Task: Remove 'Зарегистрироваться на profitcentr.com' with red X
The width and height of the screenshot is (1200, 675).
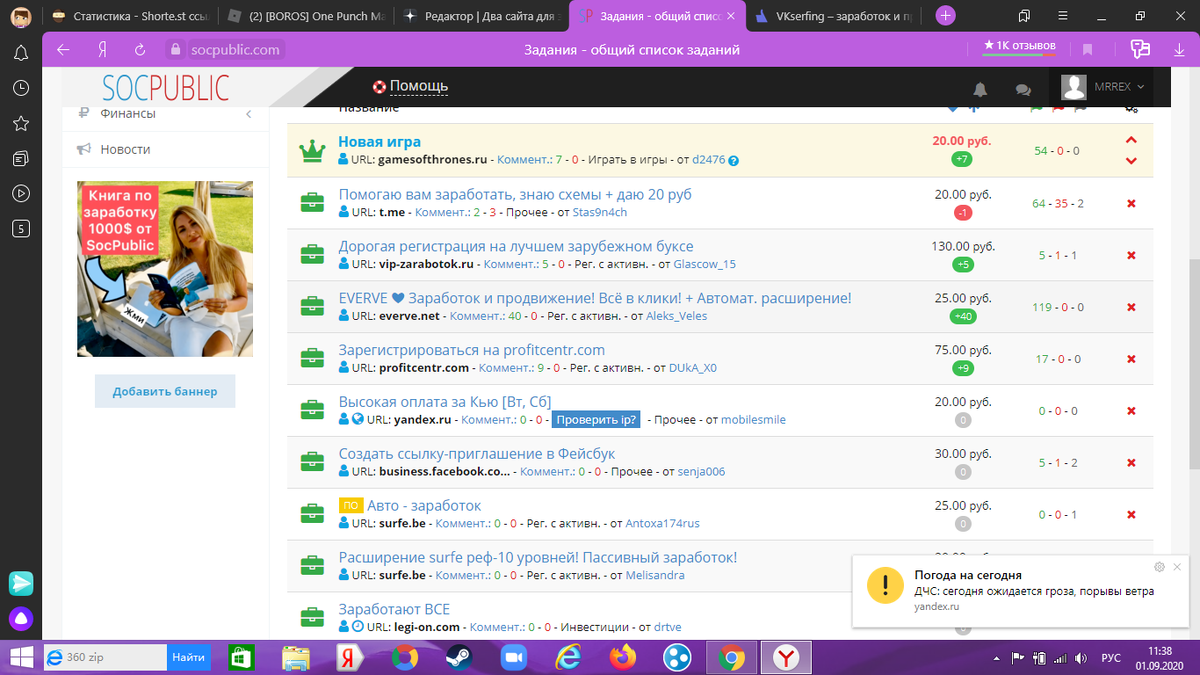Action: pyautogui.click(x=1131, y=359)
